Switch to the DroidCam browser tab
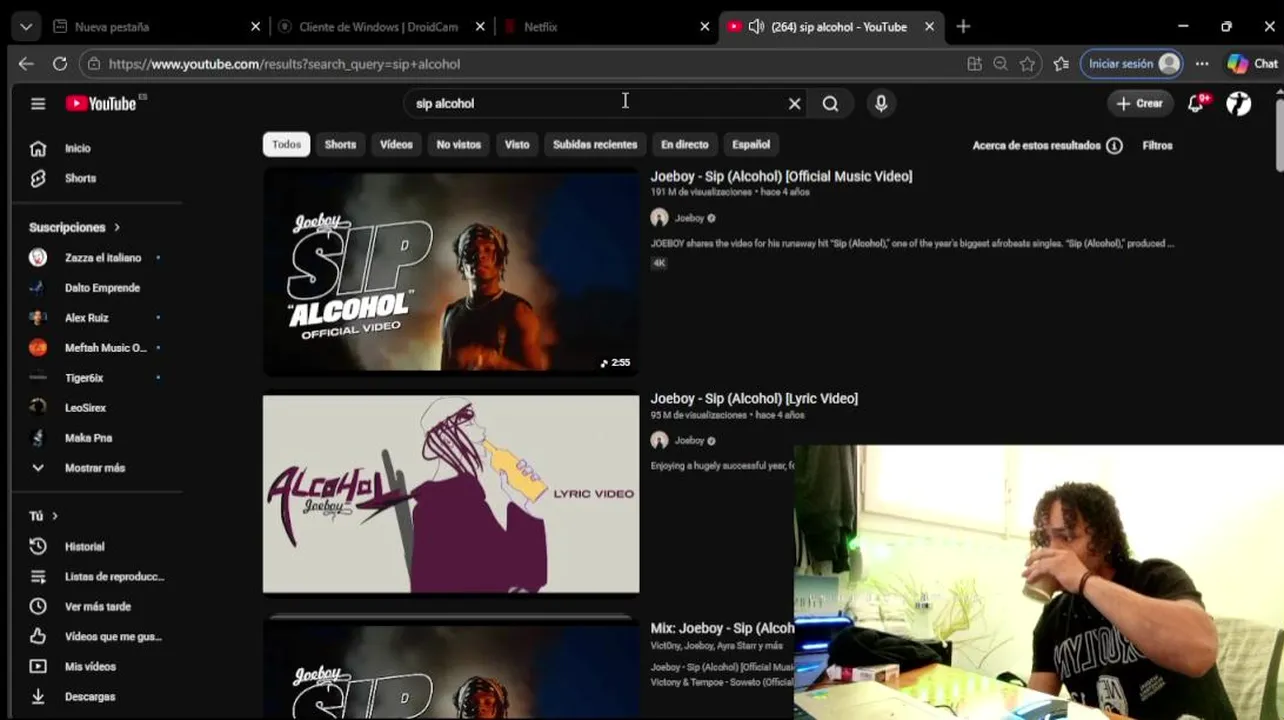Screen dimensions: 1284x720 [x=380, y=27]
